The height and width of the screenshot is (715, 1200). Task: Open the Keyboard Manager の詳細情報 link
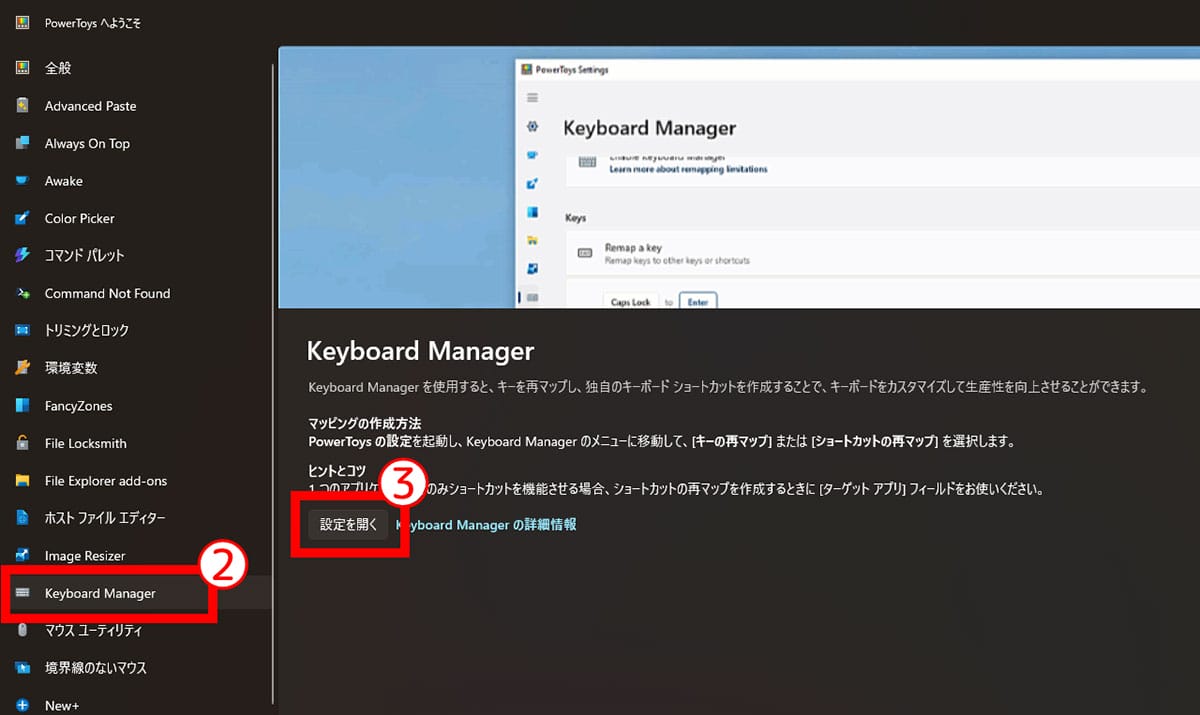tap(486, 524)
